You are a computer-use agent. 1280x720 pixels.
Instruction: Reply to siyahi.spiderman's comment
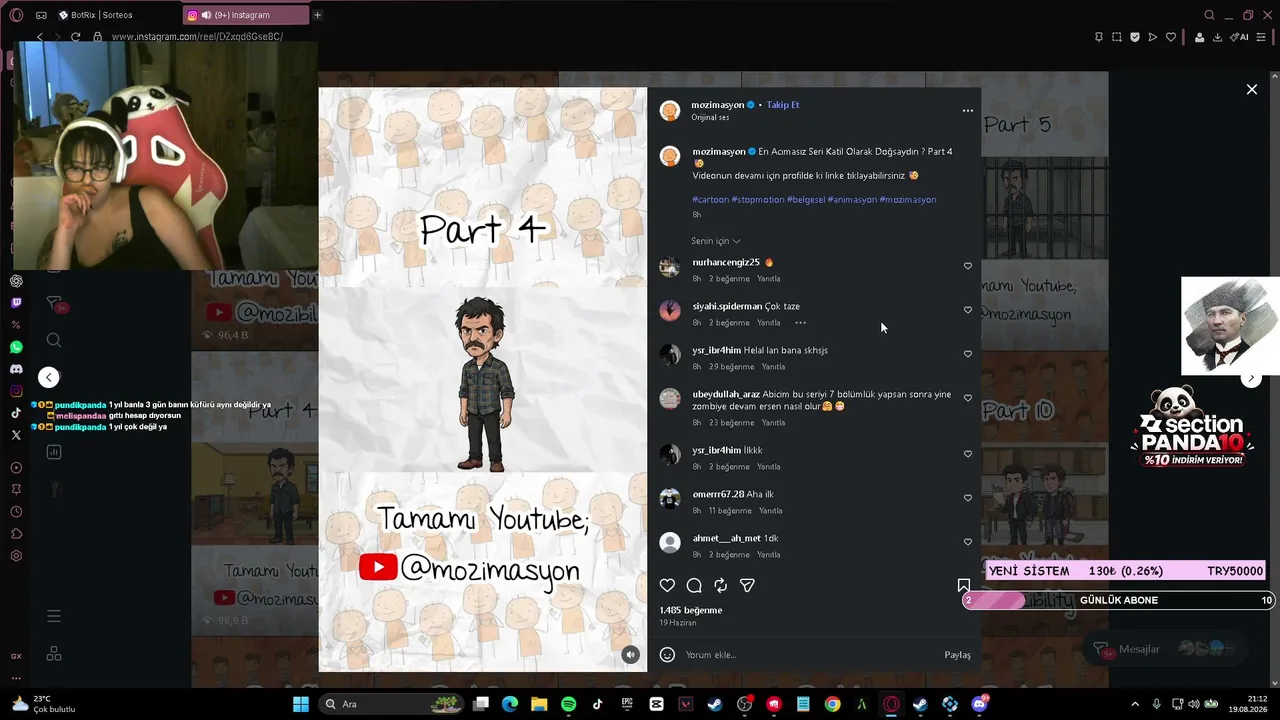pyautogui.click(x=768, y=323)
